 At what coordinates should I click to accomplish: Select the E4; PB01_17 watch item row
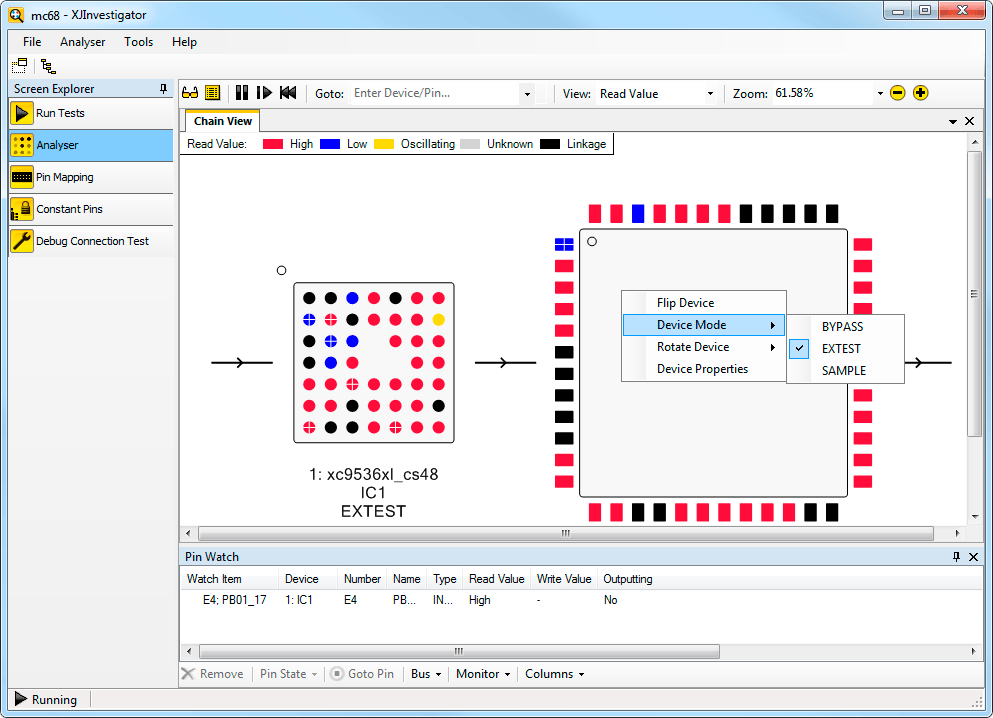click(581, 600)
